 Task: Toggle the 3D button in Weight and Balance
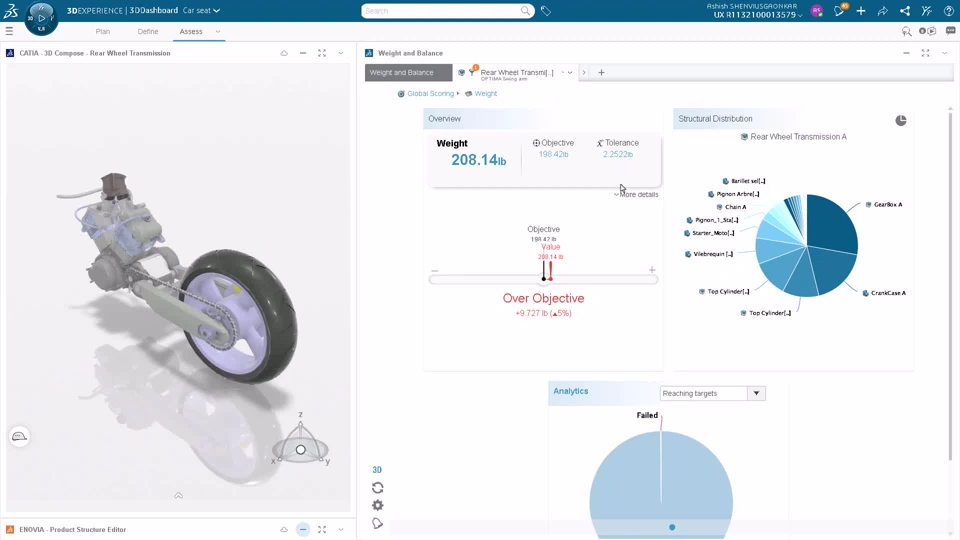tap(377, 470)
